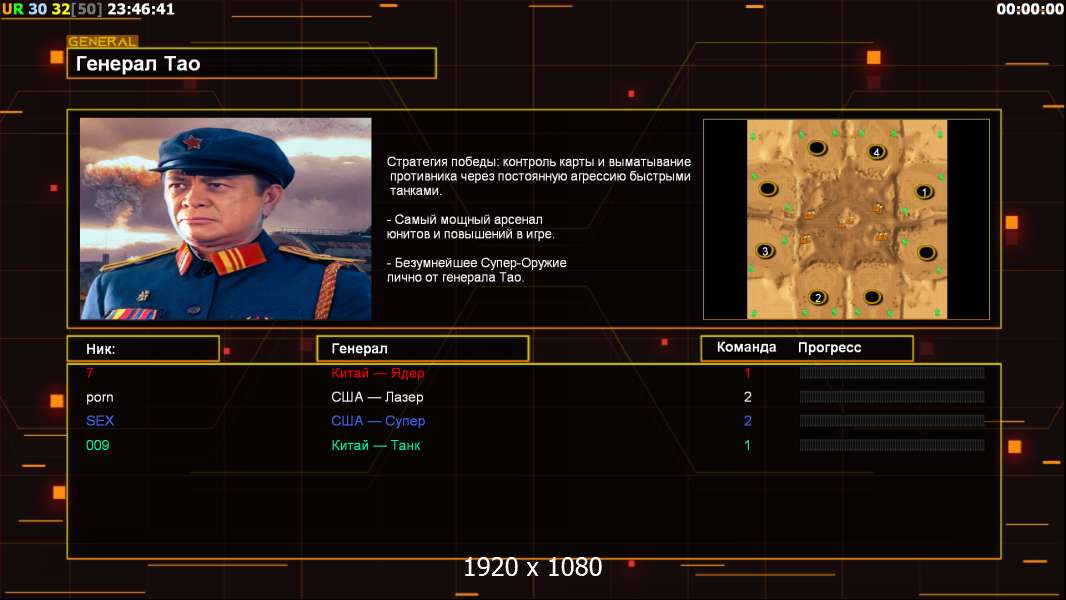Screen dimensions: 1066x600
Task: Select the blue player nickname SEX
Action: tap(100, 421)
